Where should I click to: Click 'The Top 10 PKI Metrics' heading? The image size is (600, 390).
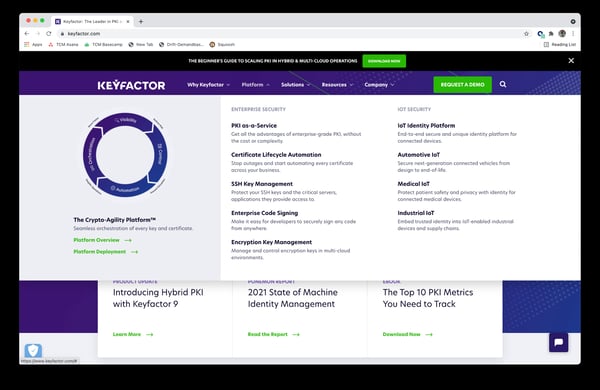[x=428, y=298]
